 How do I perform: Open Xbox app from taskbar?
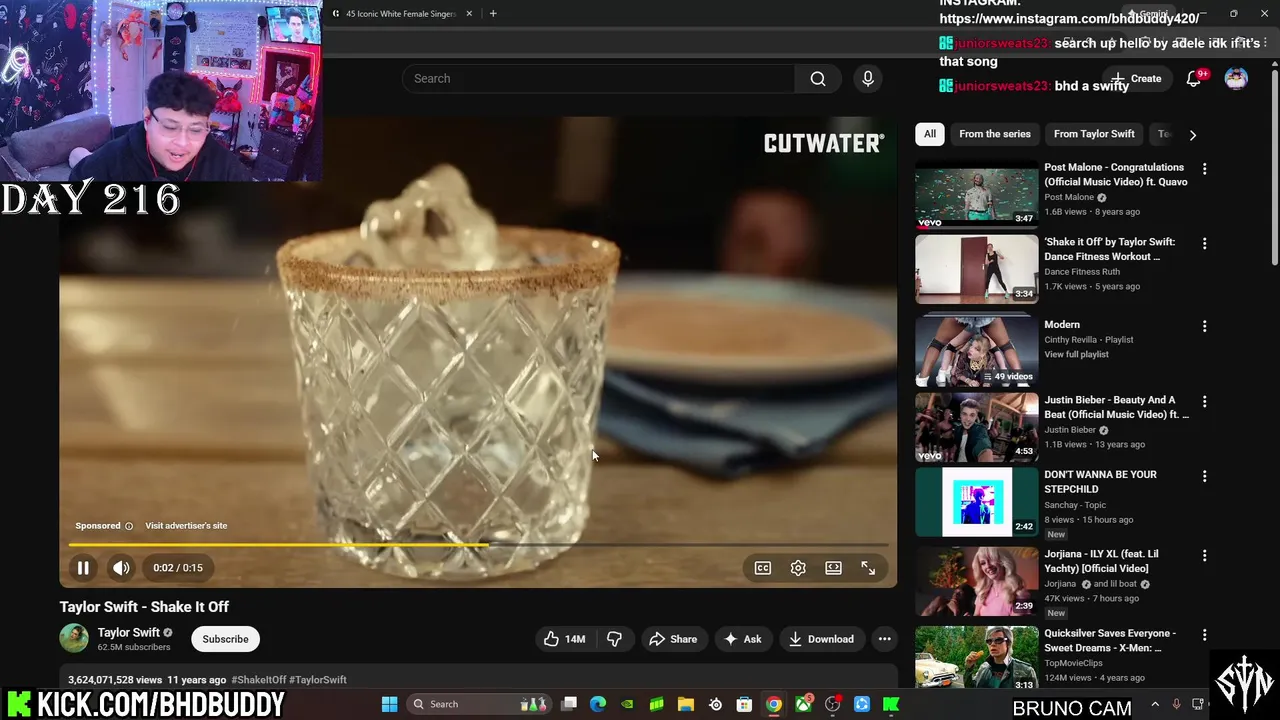pyautogui.click(x=803, y=705)
